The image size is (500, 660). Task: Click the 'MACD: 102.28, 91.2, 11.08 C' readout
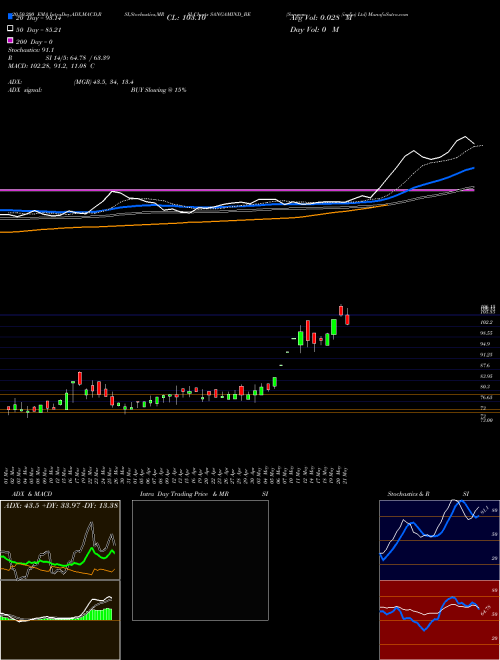pyautogui.click(x=51, y=66)
